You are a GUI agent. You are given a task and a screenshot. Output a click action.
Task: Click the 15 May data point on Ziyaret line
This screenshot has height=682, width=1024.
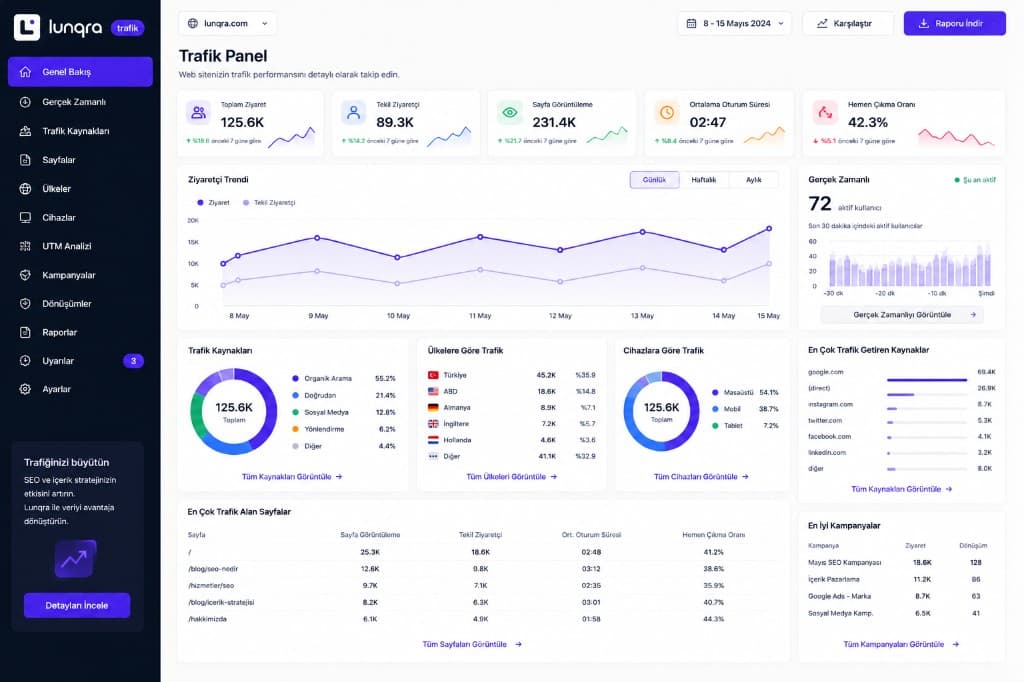[x=769, y=229]
